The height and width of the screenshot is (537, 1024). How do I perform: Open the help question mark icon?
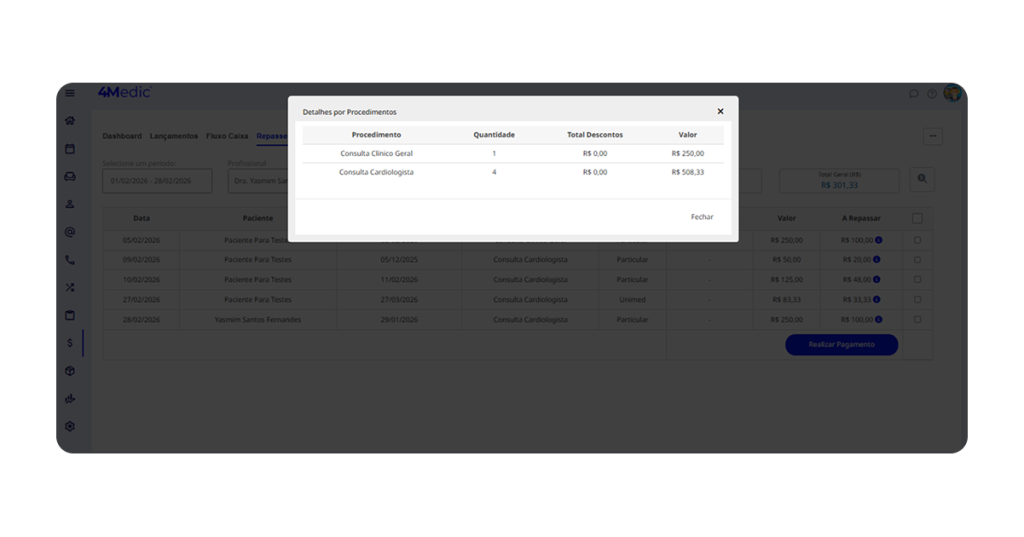click(932, 94)
